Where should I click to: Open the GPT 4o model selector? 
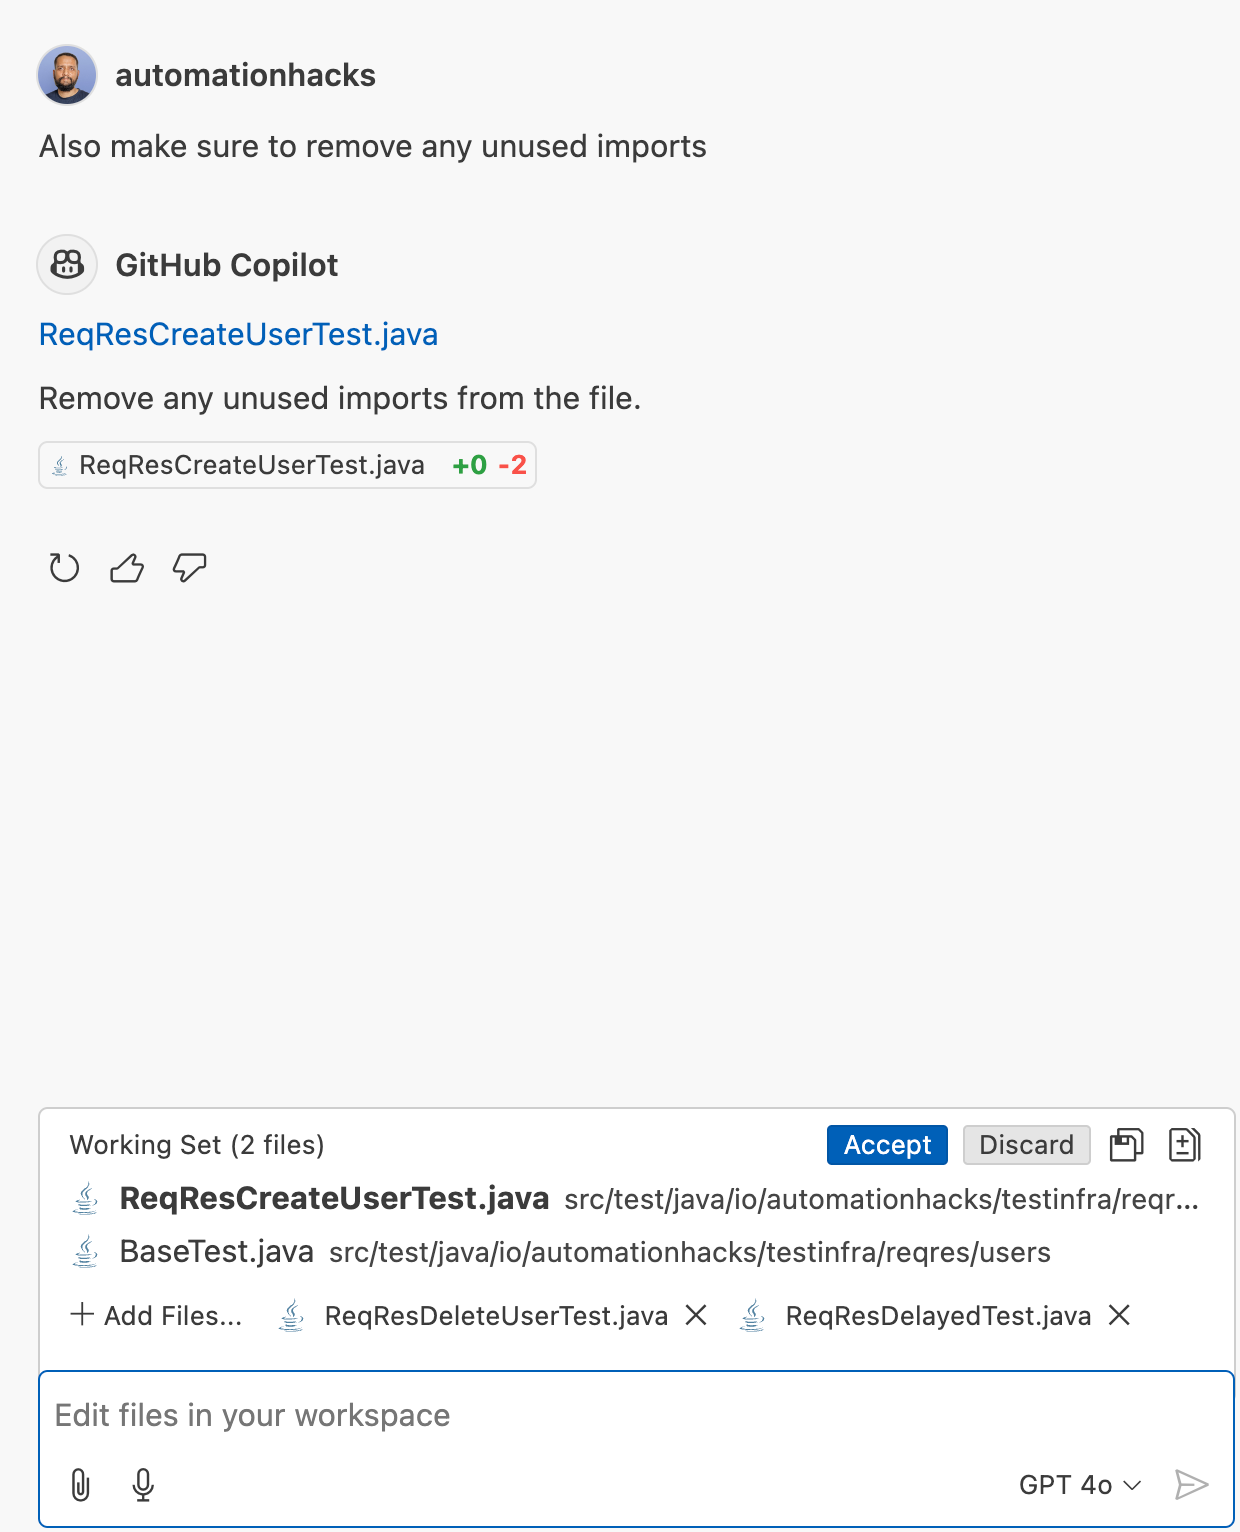1078,1486
